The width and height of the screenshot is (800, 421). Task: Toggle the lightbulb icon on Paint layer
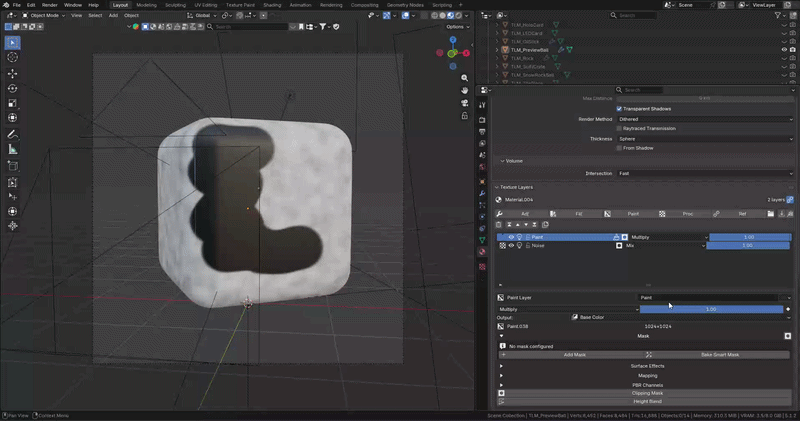coord(519,237)
